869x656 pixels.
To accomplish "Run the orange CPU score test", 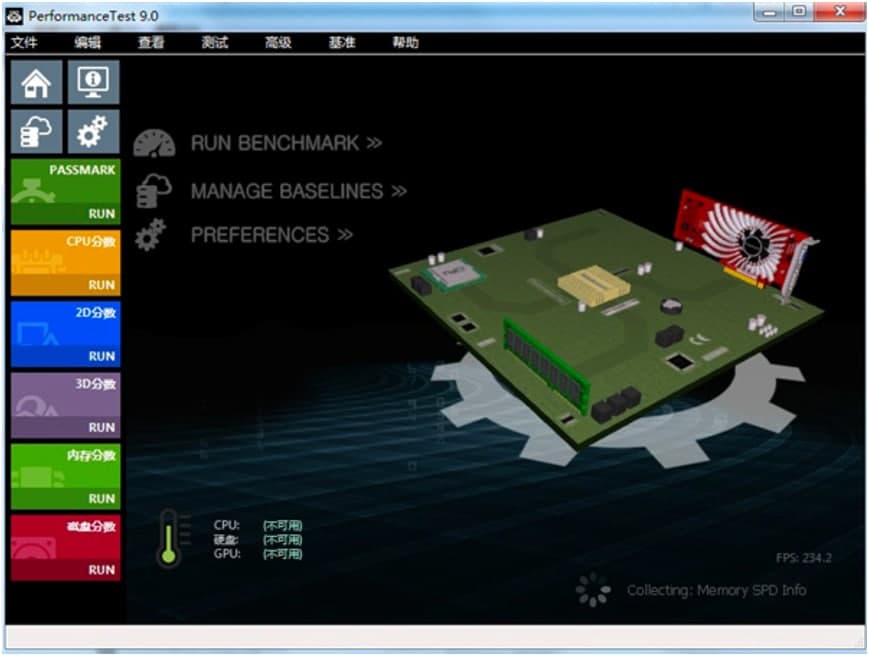I will [65, 263].
